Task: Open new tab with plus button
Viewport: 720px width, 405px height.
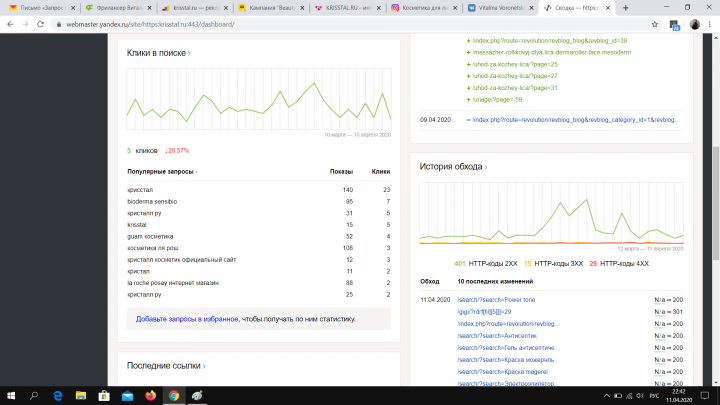Action: click(x=625, y=8)
